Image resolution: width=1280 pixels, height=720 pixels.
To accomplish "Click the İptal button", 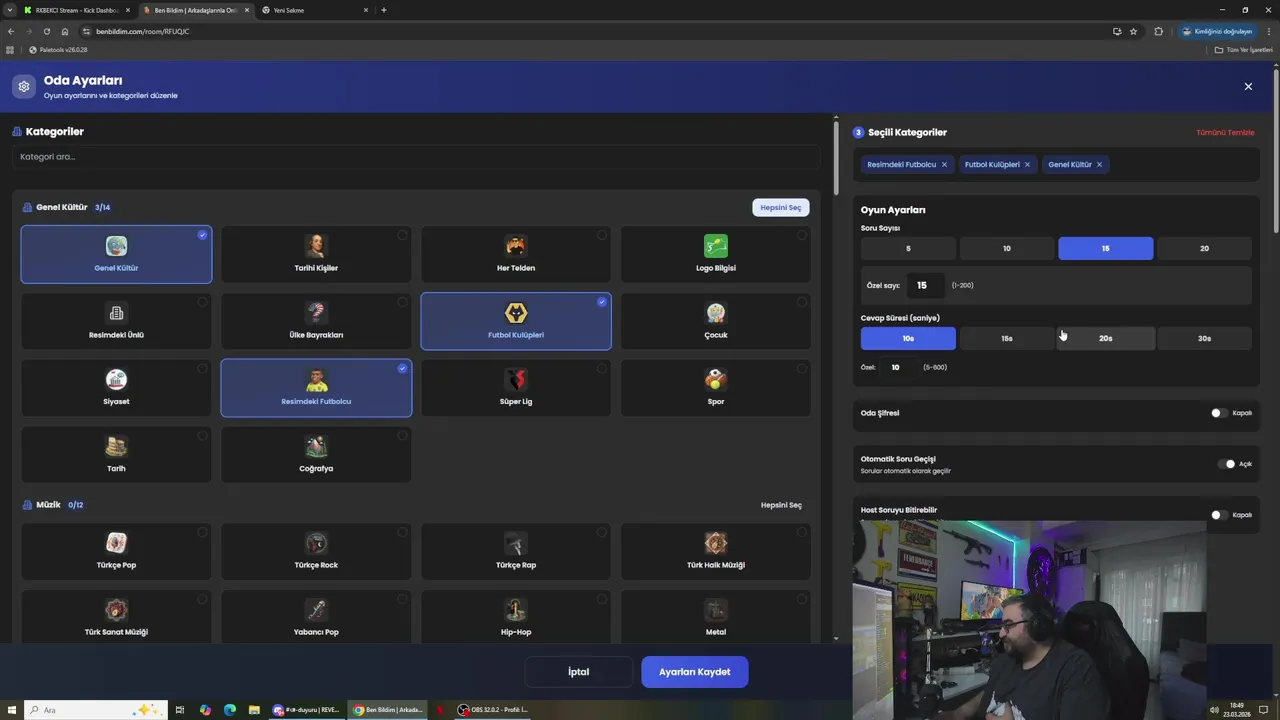I will point(579,672).
